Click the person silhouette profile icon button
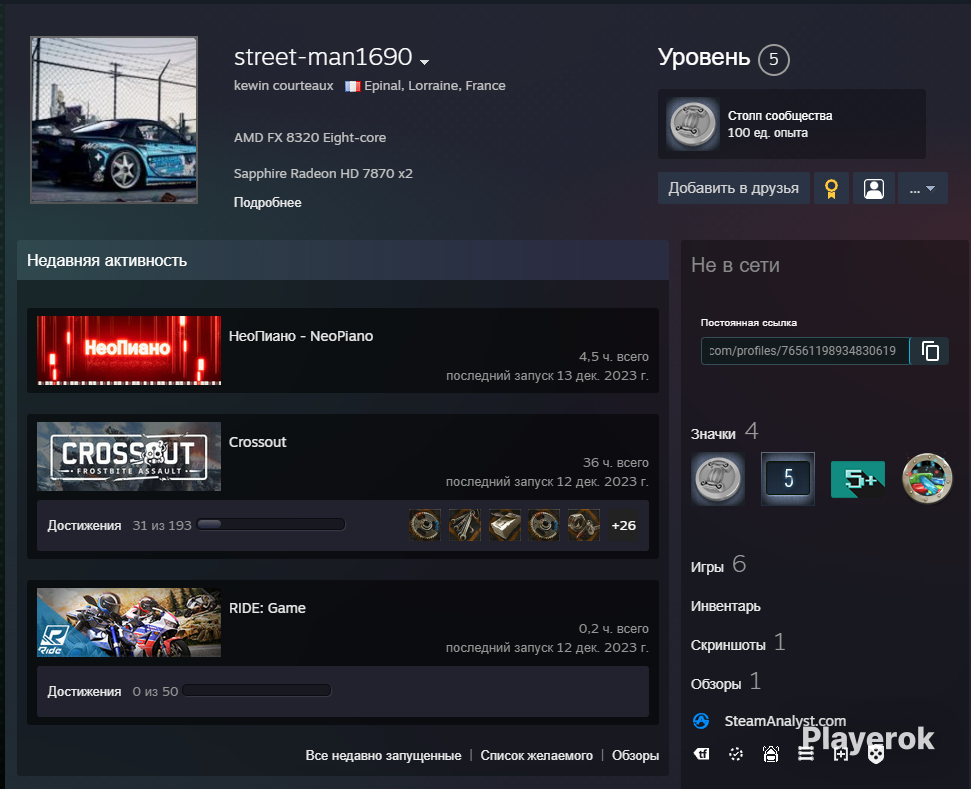The height and width of the screenshot is (789, 971). pyautogui.click(x=874, y=188)
